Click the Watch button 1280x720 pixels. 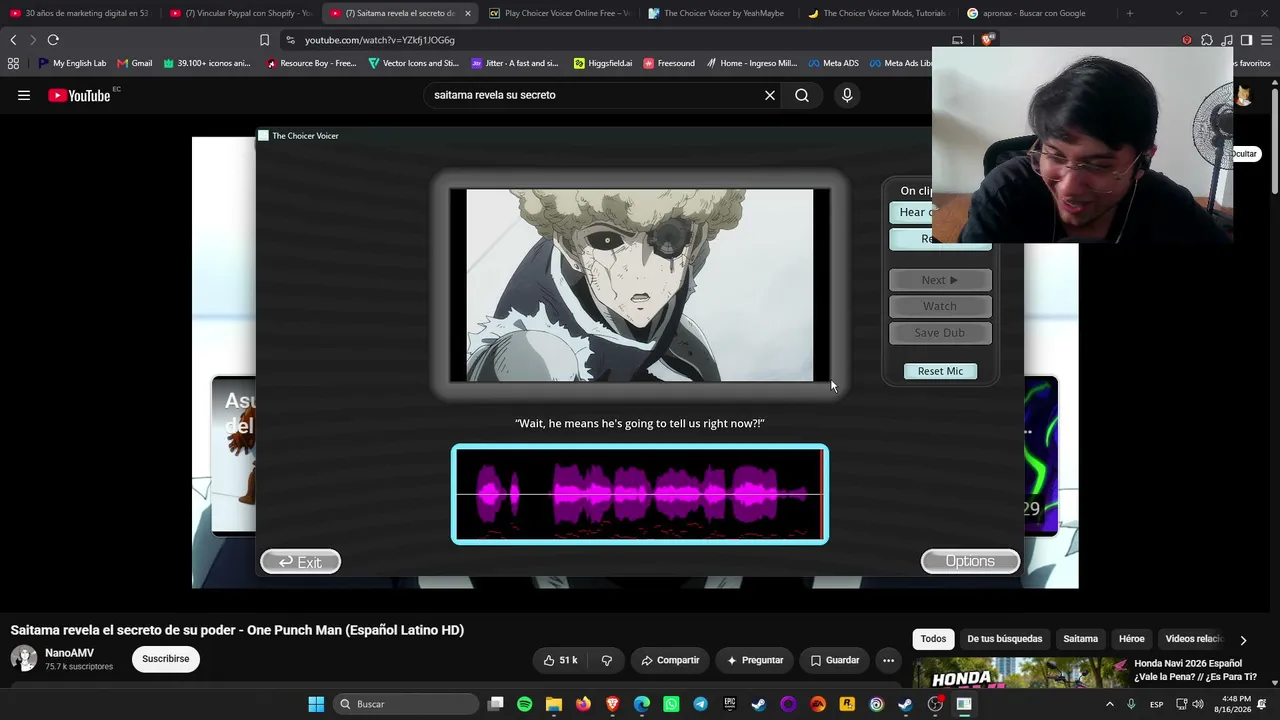tap(940, 306)
